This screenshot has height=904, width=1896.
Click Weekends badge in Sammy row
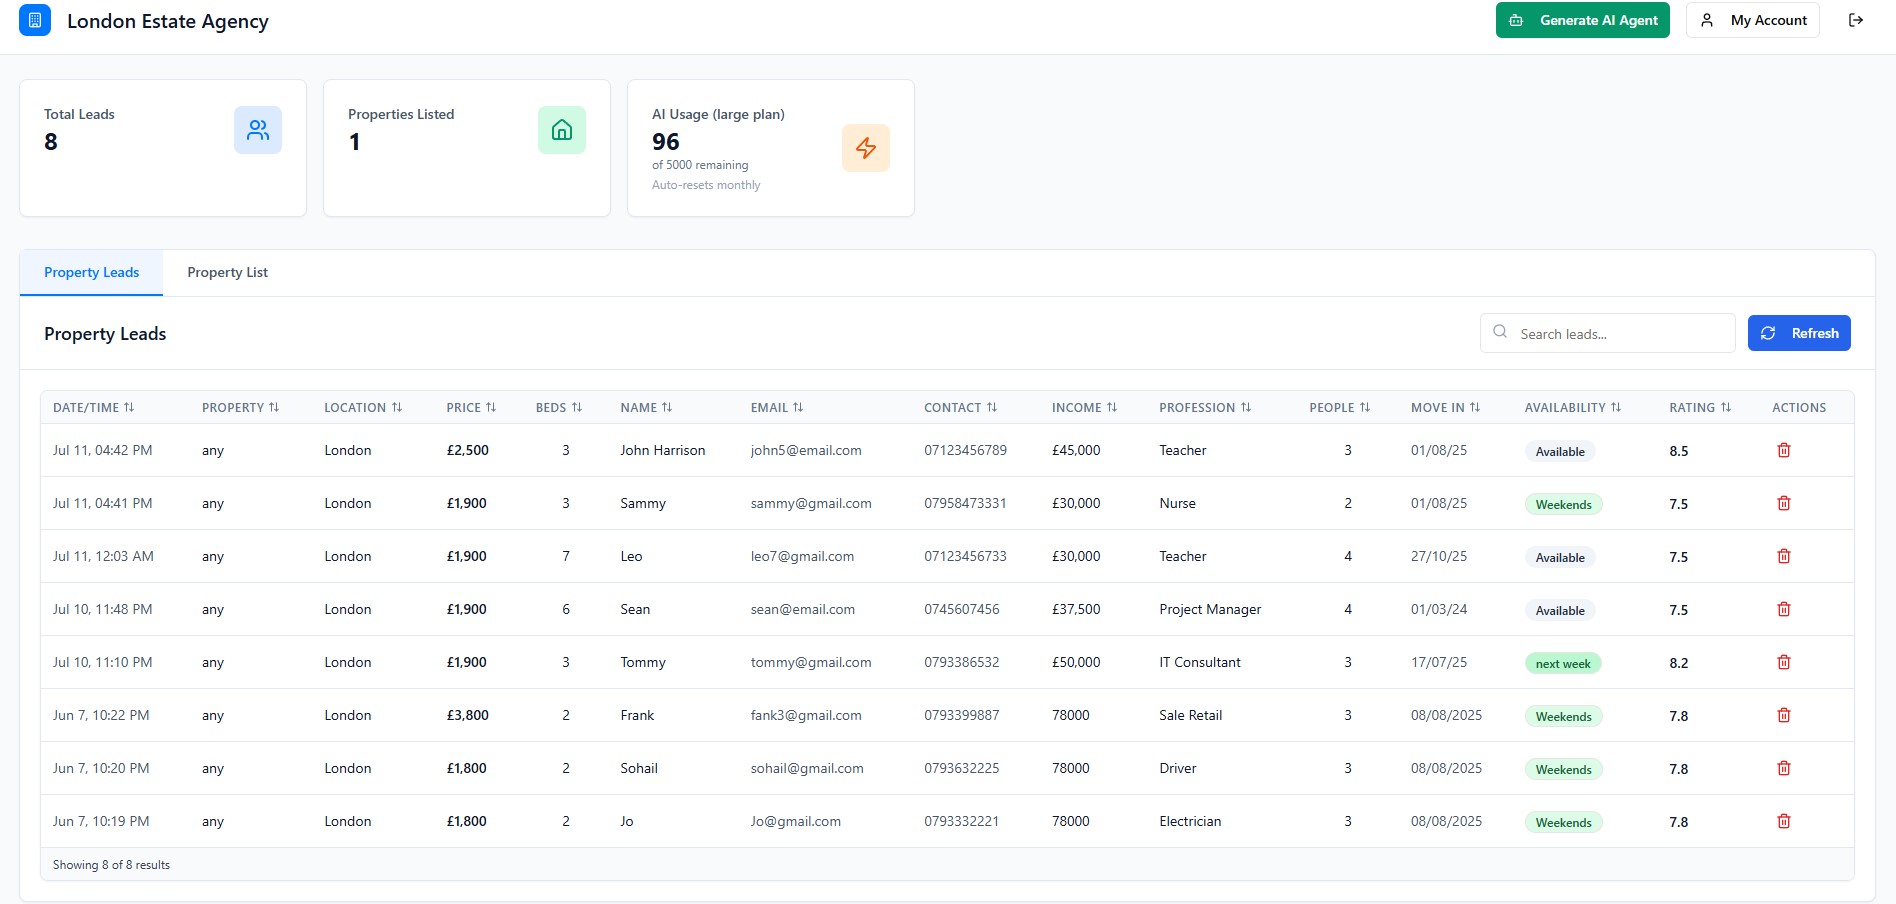[1563, 504]
